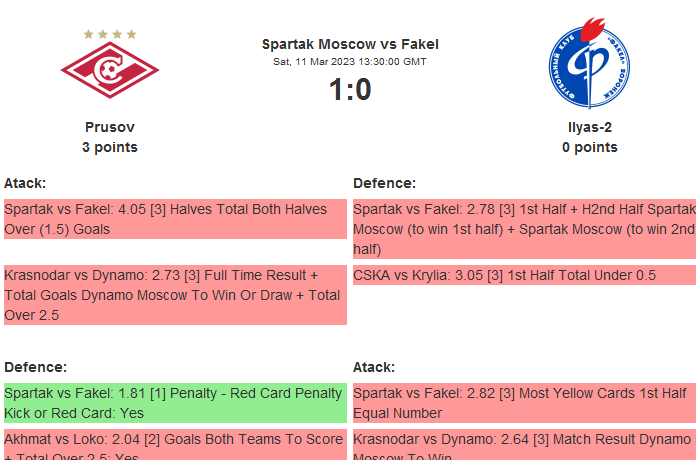Click Prusov's 3 points label

click(x=110, y=147)
